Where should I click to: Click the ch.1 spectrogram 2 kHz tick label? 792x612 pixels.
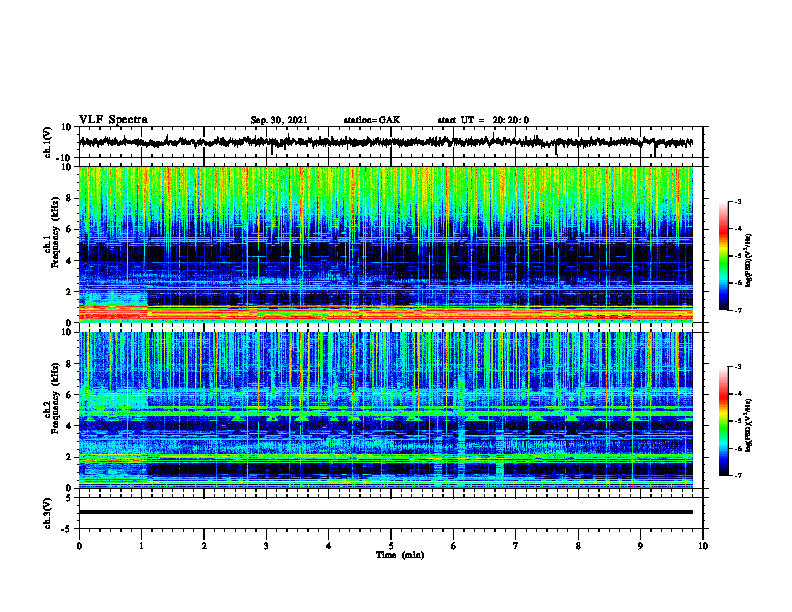point(69,292)
